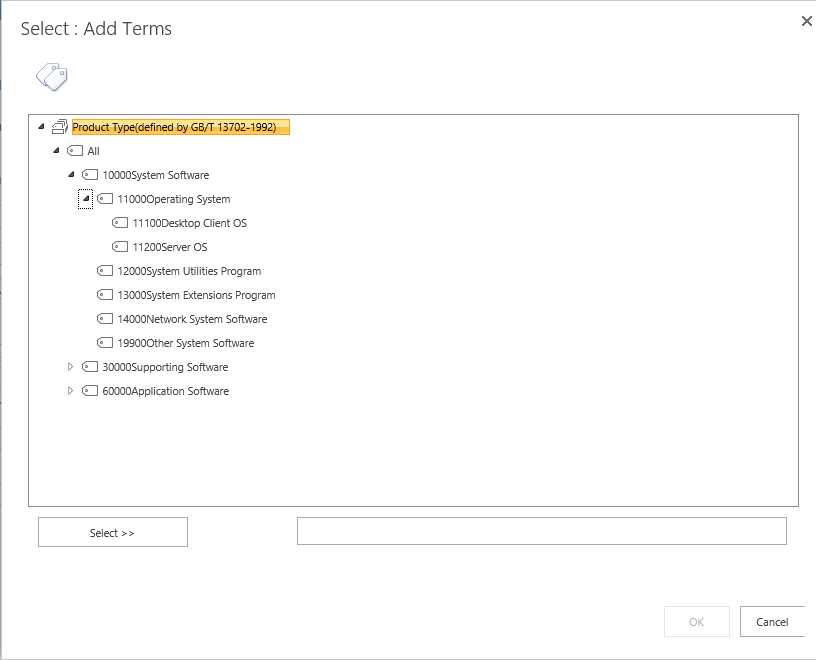Screen dimensions: 816x660
Task: Expand the 30000Supporting Software node
Action: click(x=71, y=367)
